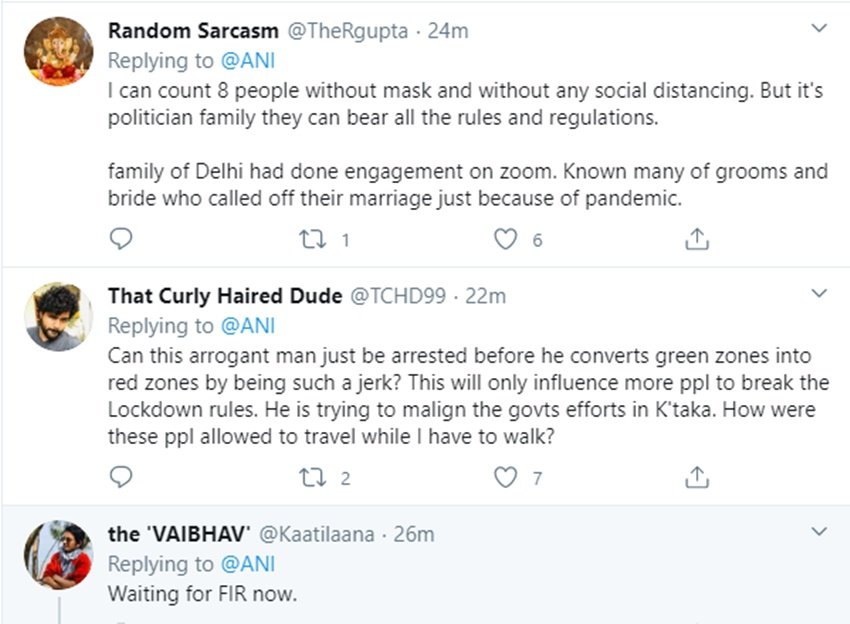
Task: Share That Curly Haired Dude's tweet
Action: [x=697, y=477]
